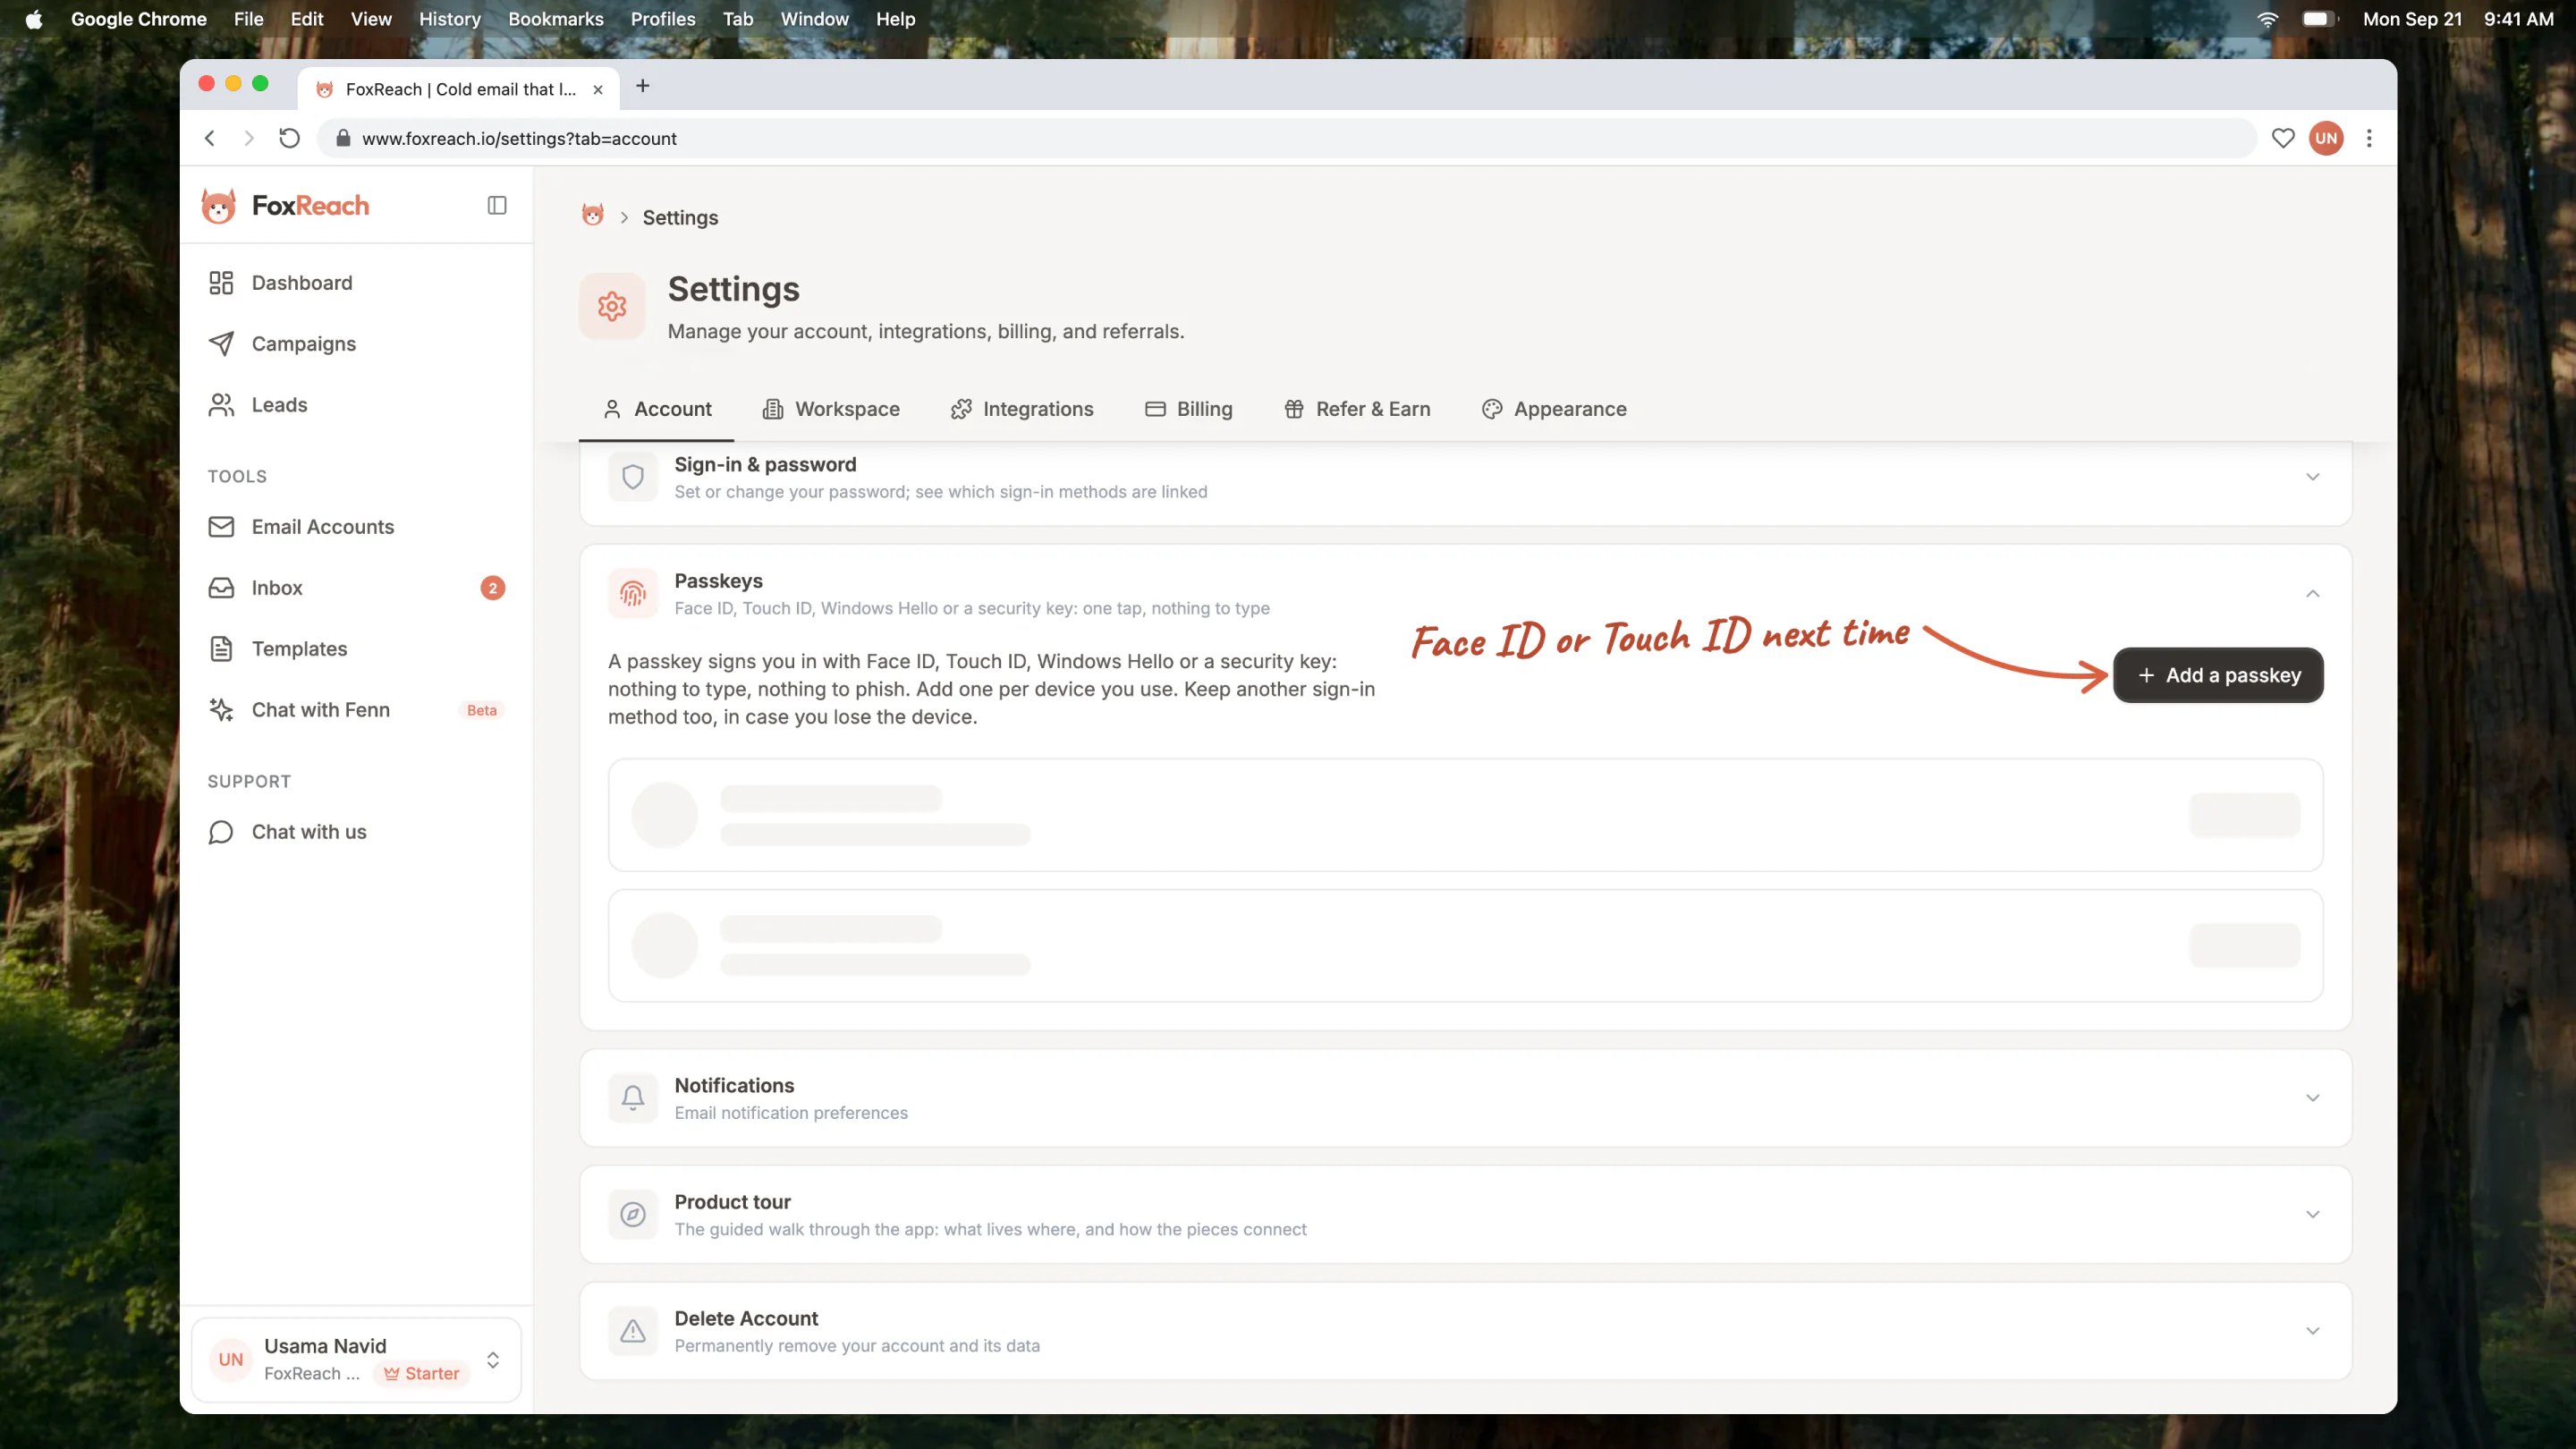Click the Passkeys fingerprint icon
Screen dimensions: 2576x1449
[x=633, y=594]
